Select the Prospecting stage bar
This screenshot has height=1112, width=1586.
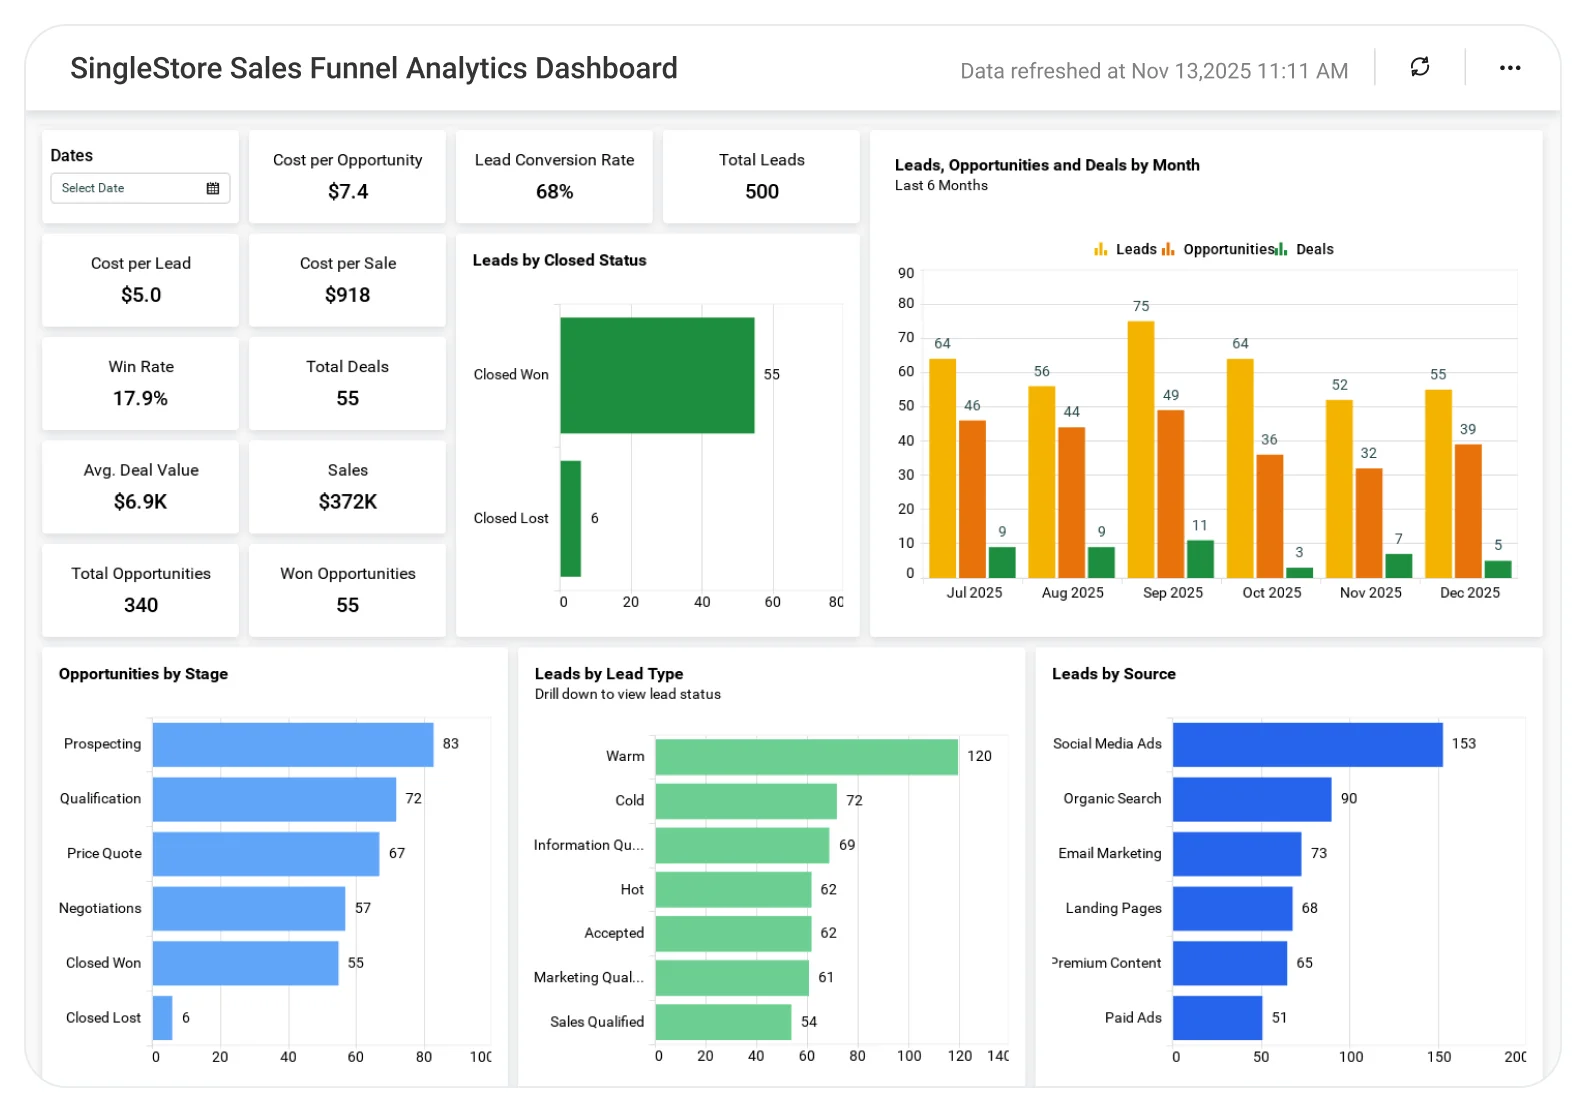[x=293, y=744]
